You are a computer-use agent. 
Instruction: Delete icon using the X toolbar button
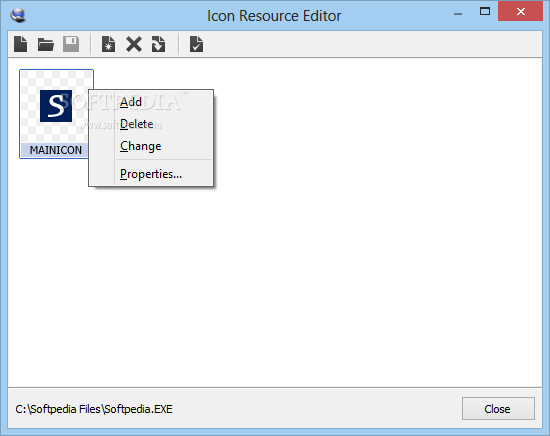(x=134, y=45)
